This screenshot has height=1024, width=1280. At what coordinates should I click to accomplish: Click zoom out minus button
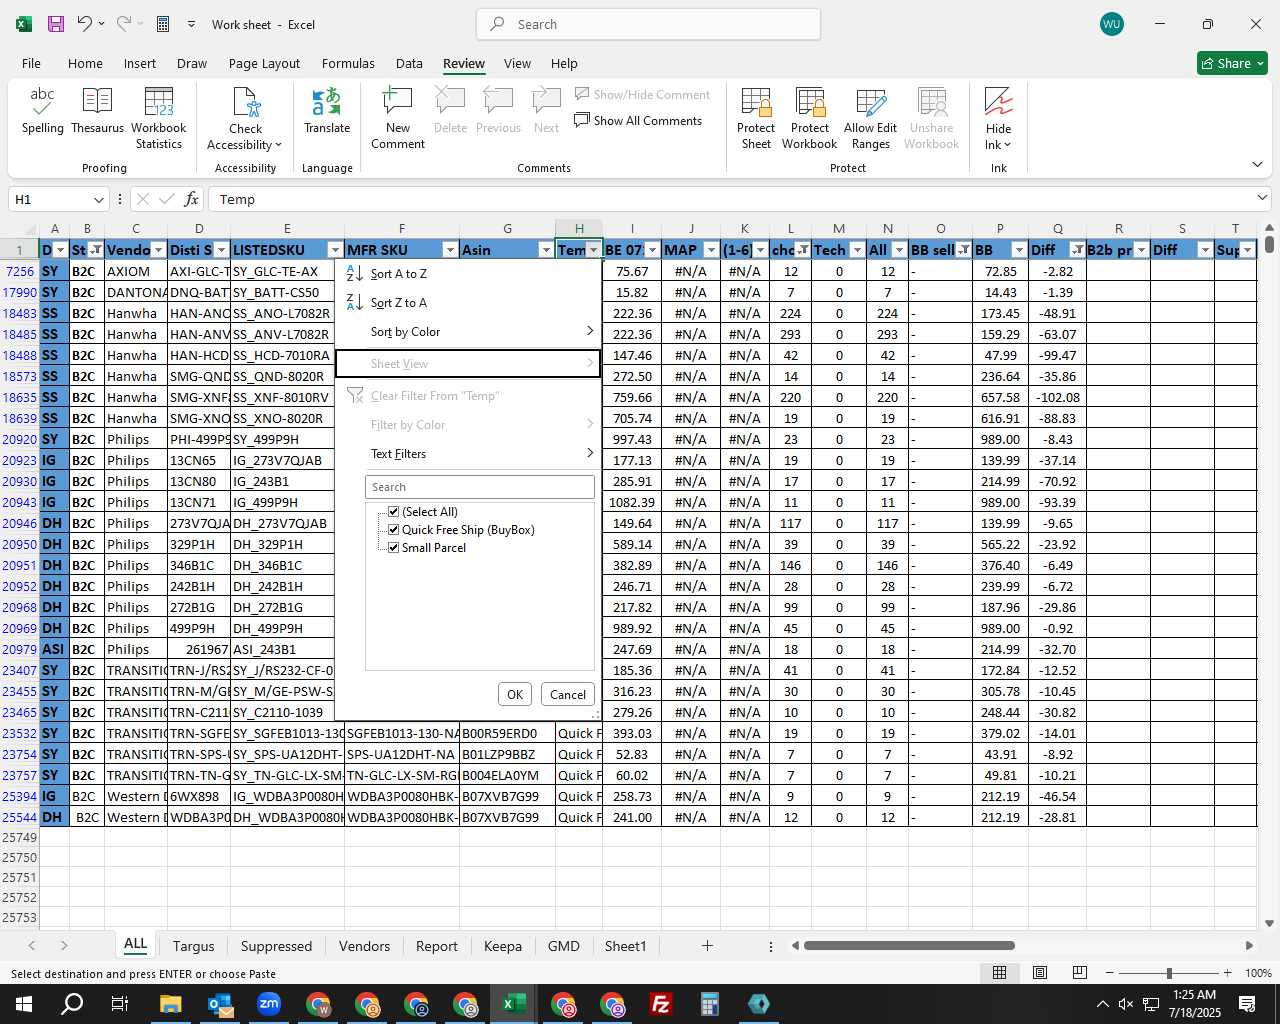pos(1110,973)
